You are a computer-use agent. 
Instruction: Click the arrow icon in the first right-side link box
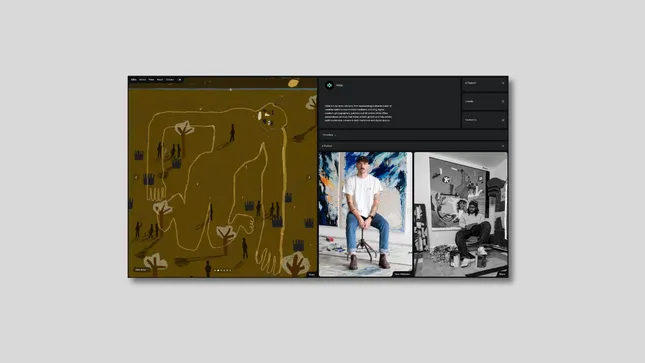503,83
